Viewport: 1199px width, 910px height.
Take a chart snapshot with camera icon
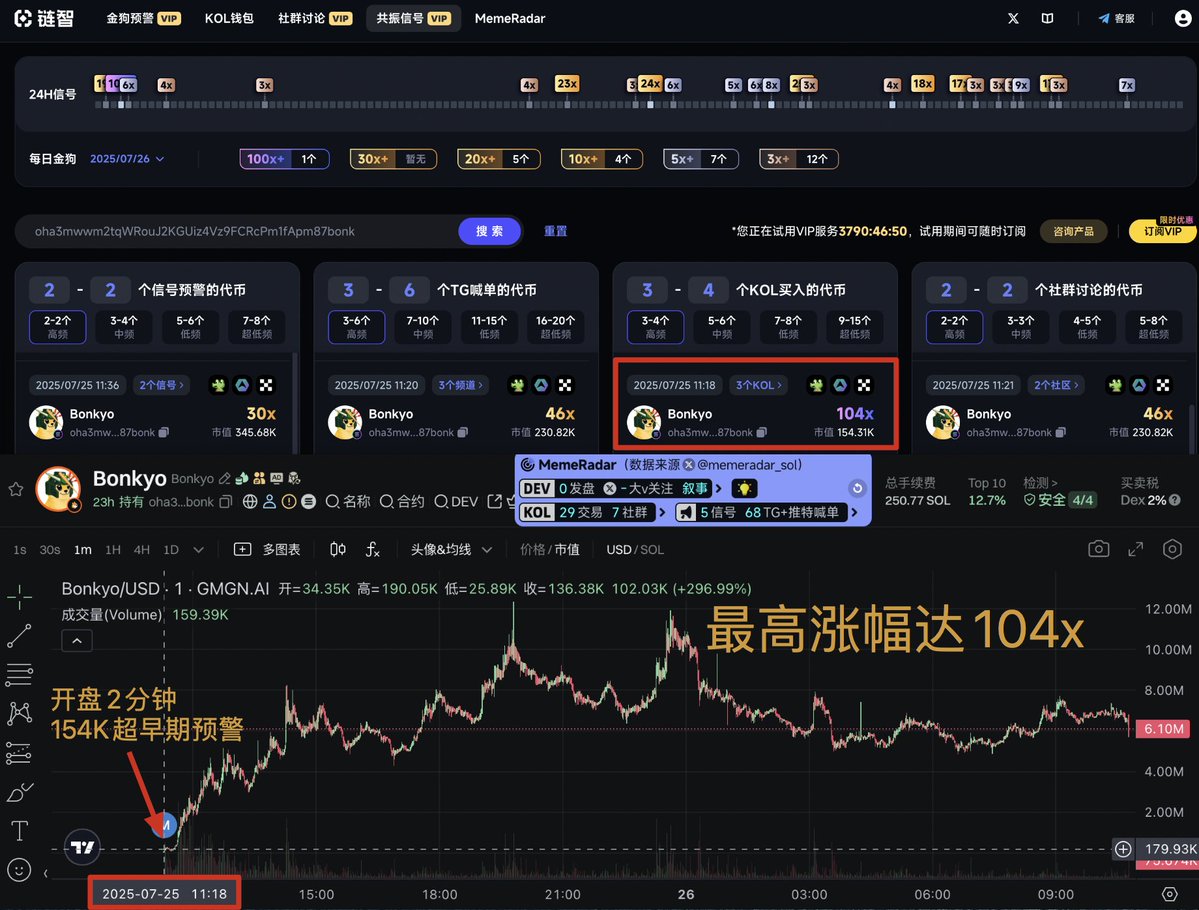1099,549
